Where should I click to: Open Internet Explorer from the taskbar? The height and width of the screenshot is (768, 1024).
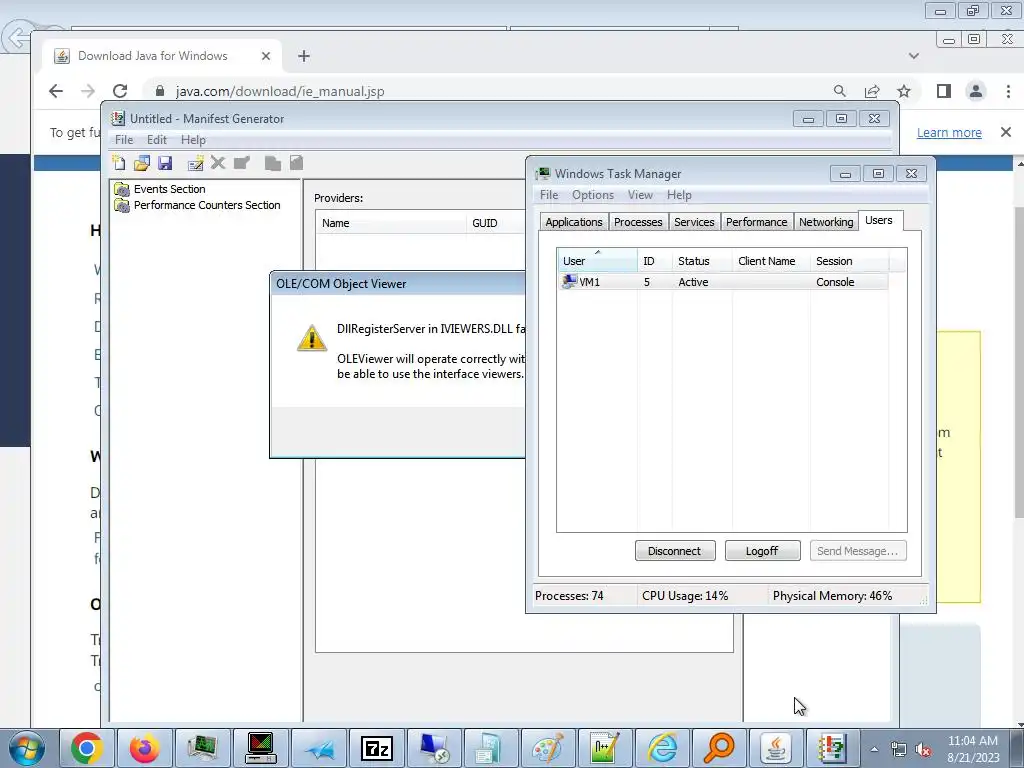click(662, 748)
